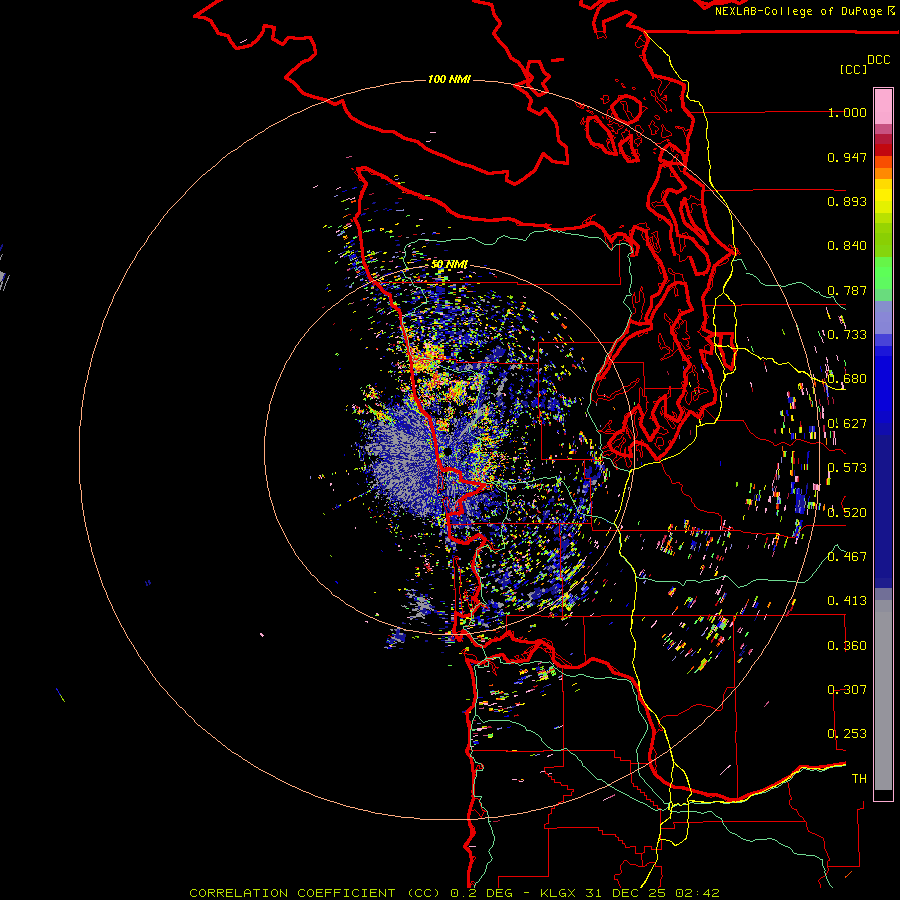Screen dimensions: 900x900
Task: Select the 0.573 legend value
Action: click(847, 468)
